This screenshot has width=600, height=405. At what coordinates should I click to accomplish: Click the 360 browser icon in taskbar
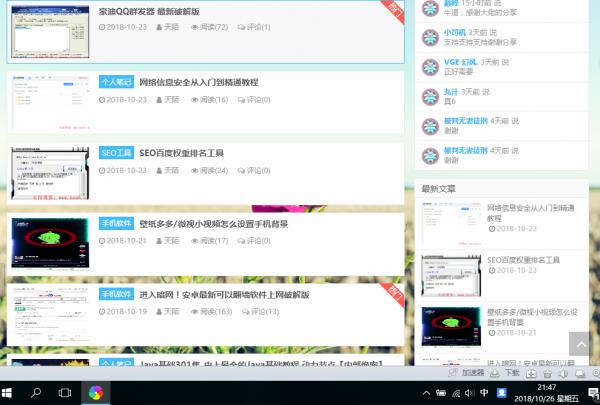tap(95, 392)
